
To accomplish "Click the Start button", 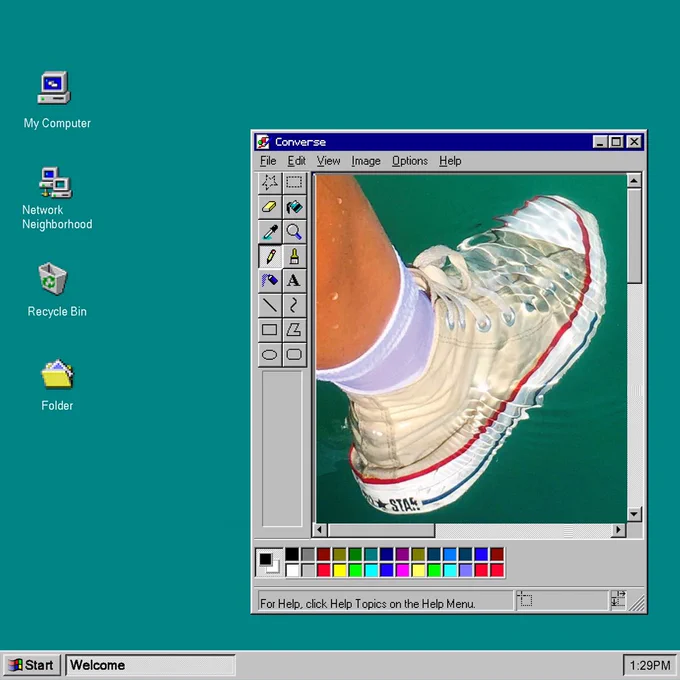I will pos(31,665).
